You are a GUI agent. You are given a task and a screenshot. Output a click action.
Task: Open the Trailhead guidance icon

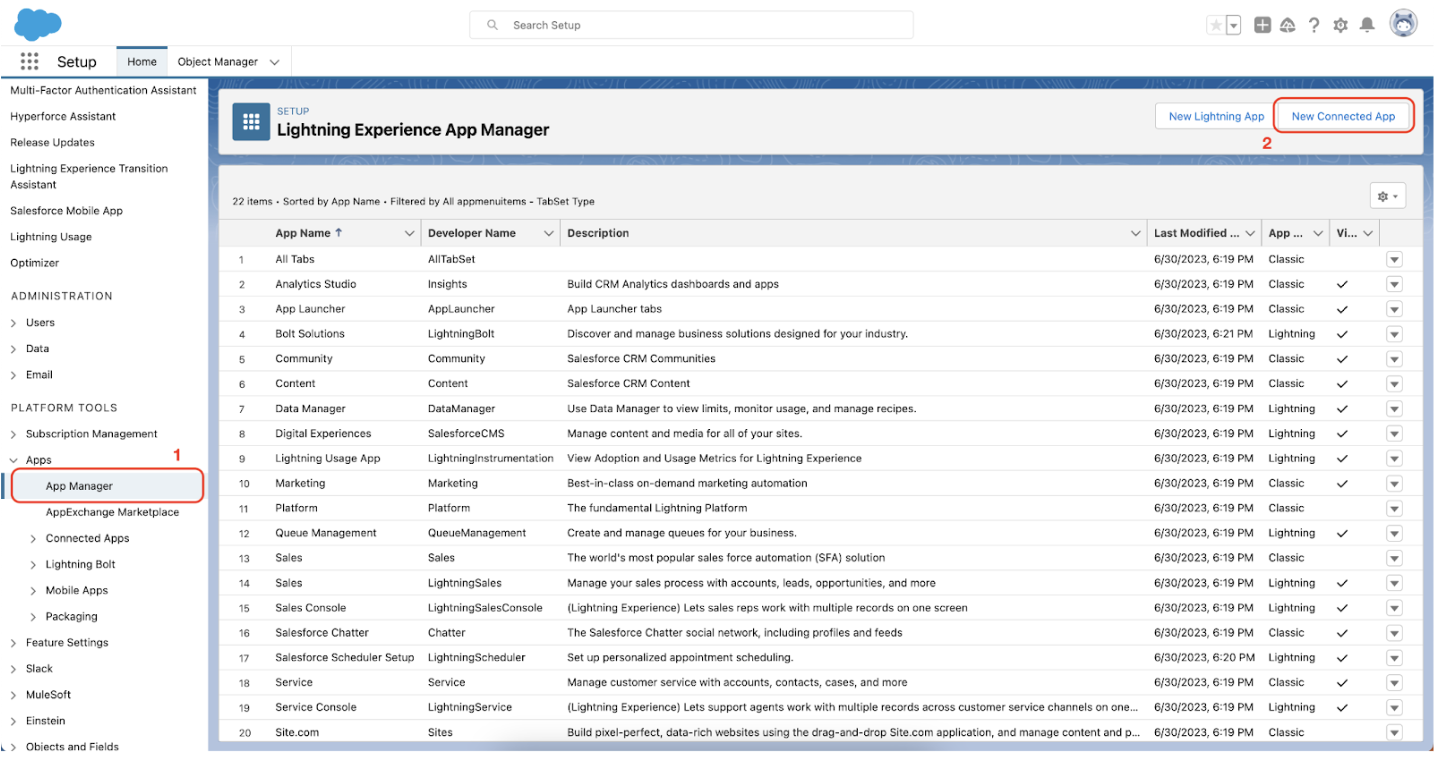(1288, 25)
